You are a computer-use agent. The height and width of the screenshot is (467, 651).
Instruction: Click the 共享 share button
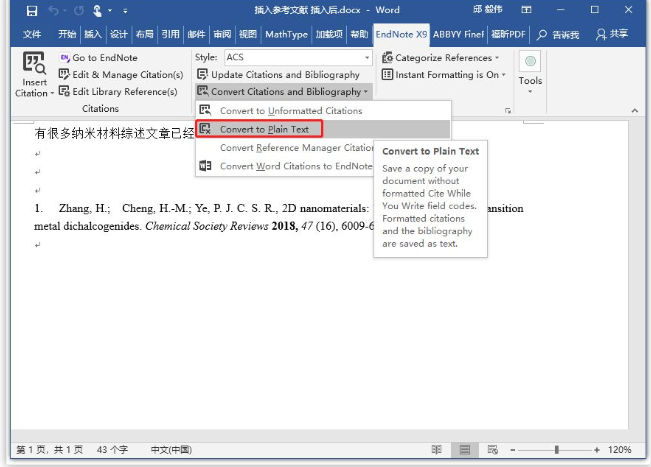pyautogui.click(x=612, y=34)
